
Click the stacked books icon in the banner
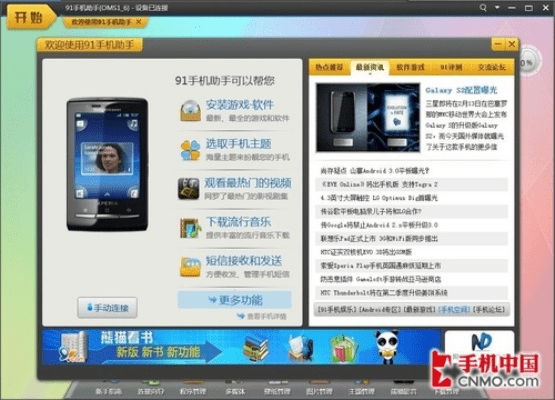click(x=256, y=348)
